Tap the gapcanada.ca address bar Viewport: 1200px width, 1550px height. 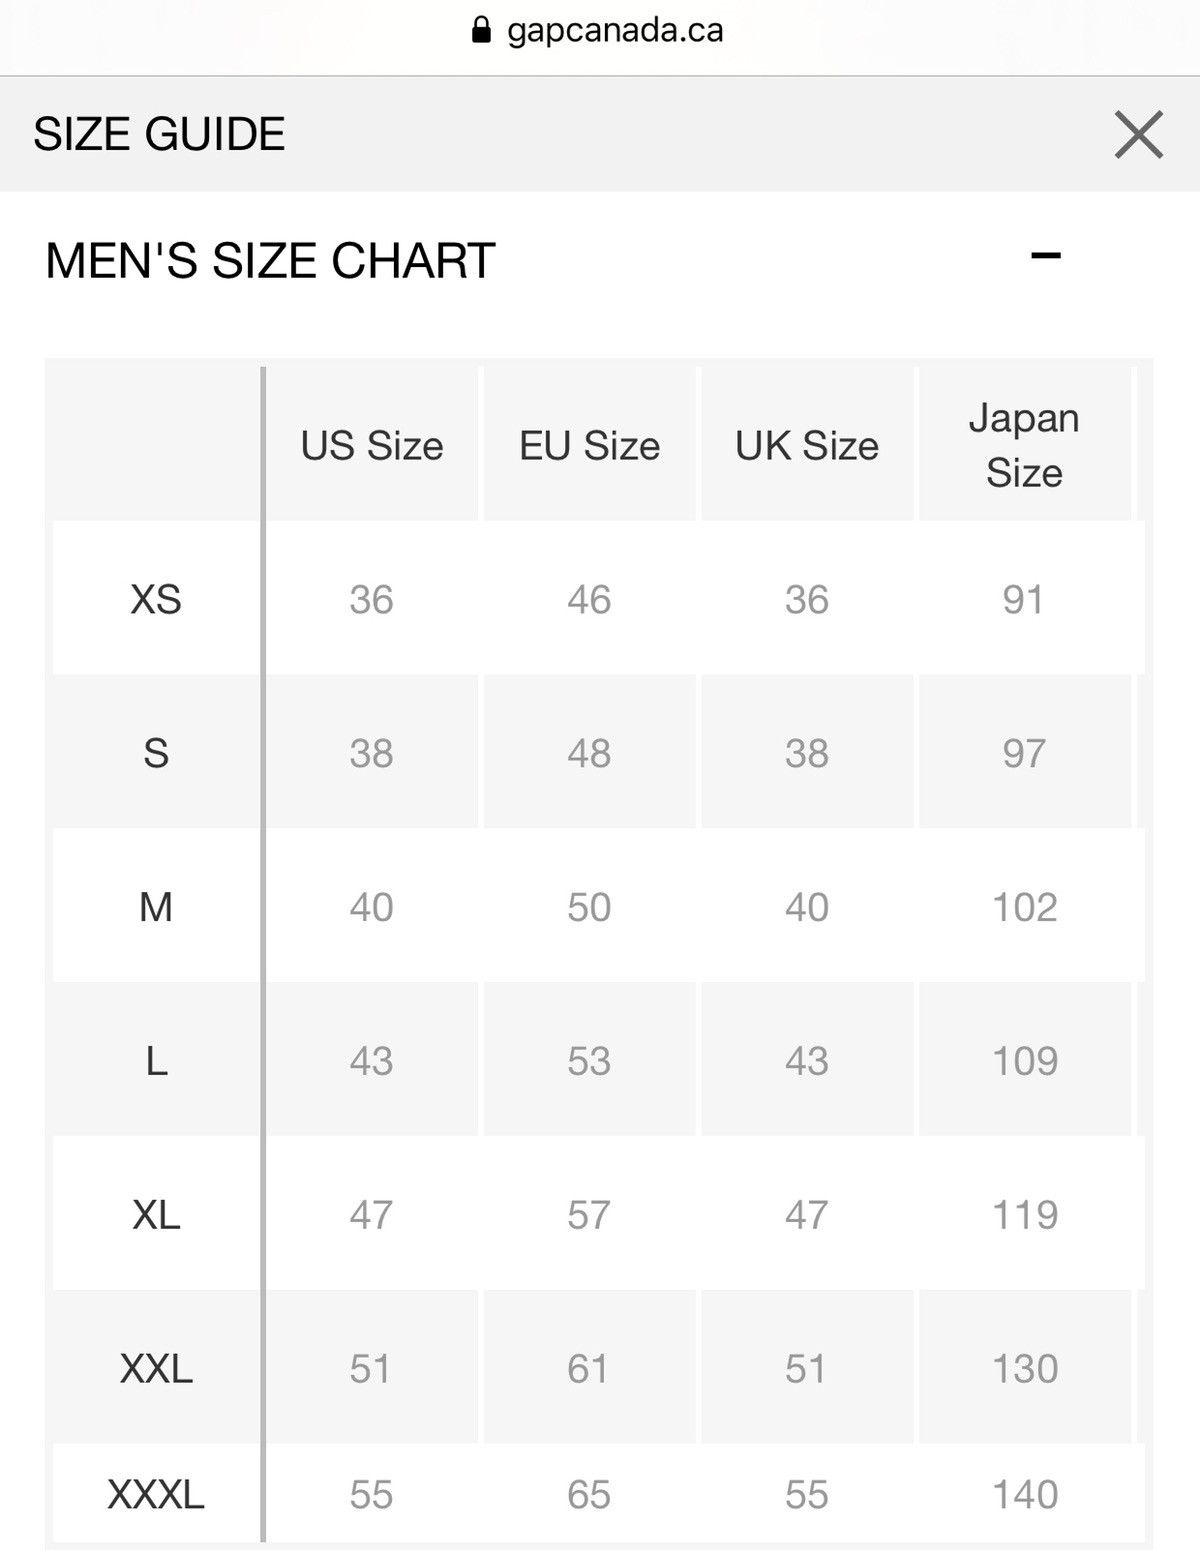tap(614, 31)
